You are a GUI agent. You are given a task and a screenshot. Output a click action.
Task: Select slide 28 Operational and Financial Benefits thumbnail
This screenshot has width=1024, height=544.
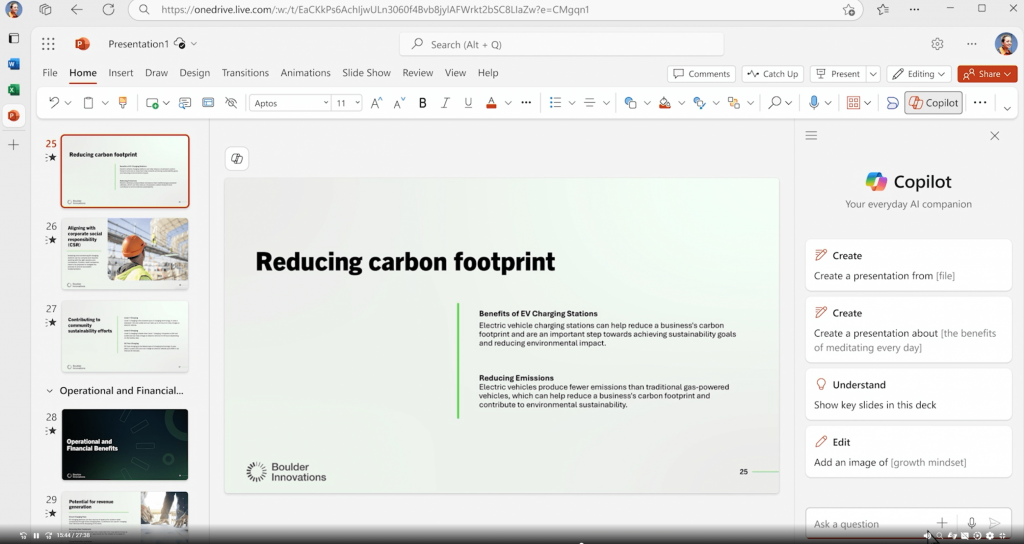pyautogui.click(x=125, y=444)
